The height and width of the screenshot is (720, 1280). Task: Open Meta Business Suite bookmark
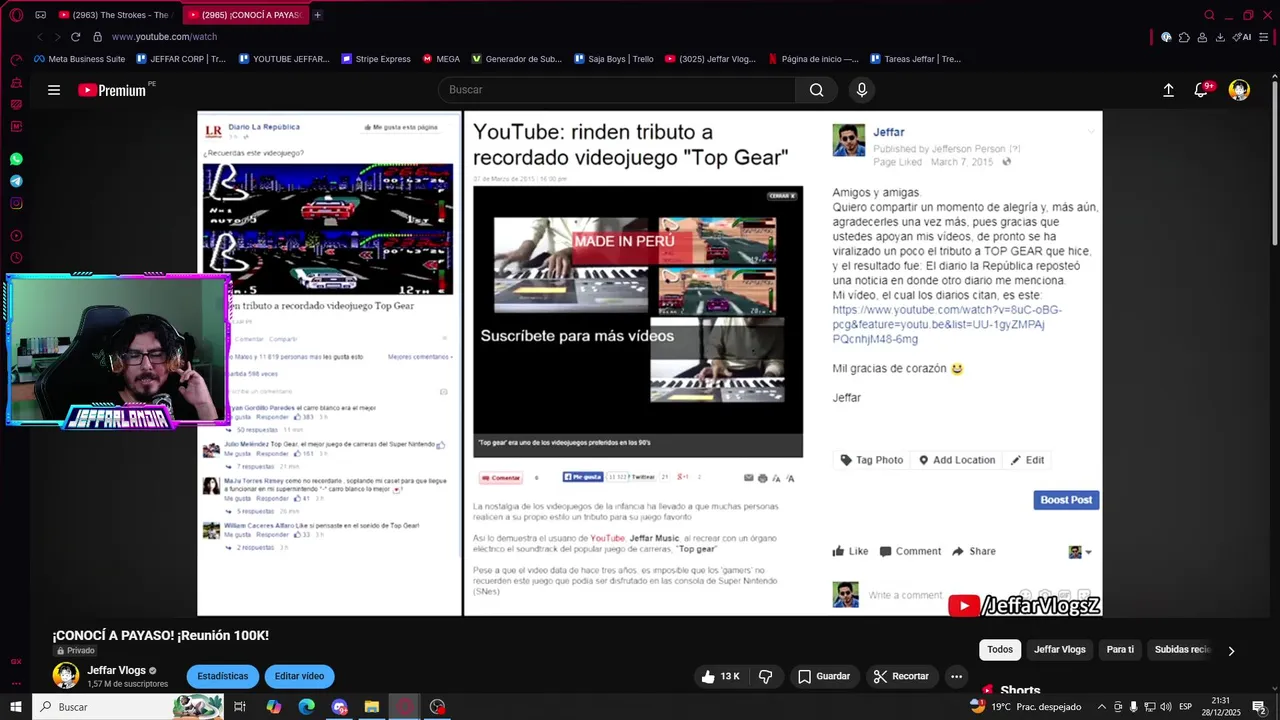tap(79, 59)
